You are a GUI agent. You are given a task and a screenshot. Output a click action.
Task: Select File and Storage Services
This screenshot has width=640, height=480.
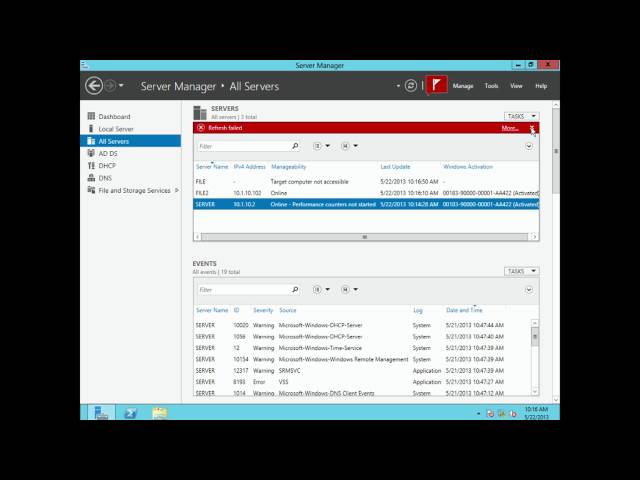tap(134, 191)
